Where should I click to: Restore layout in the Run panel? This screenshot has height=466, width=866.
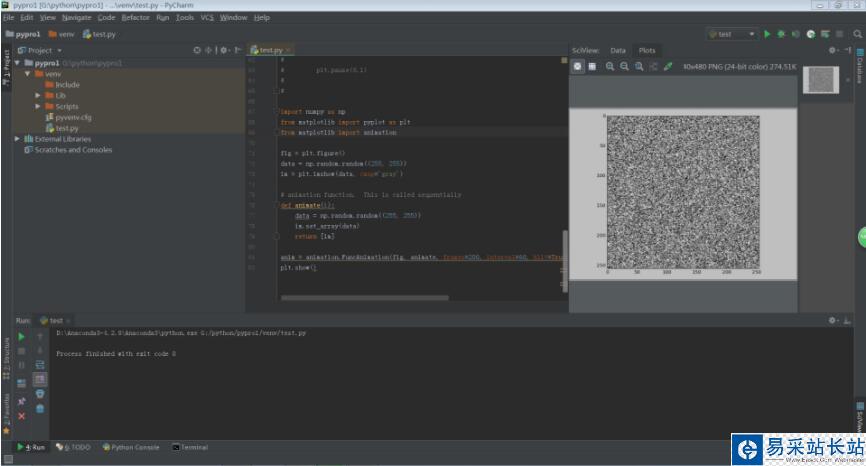21,383
